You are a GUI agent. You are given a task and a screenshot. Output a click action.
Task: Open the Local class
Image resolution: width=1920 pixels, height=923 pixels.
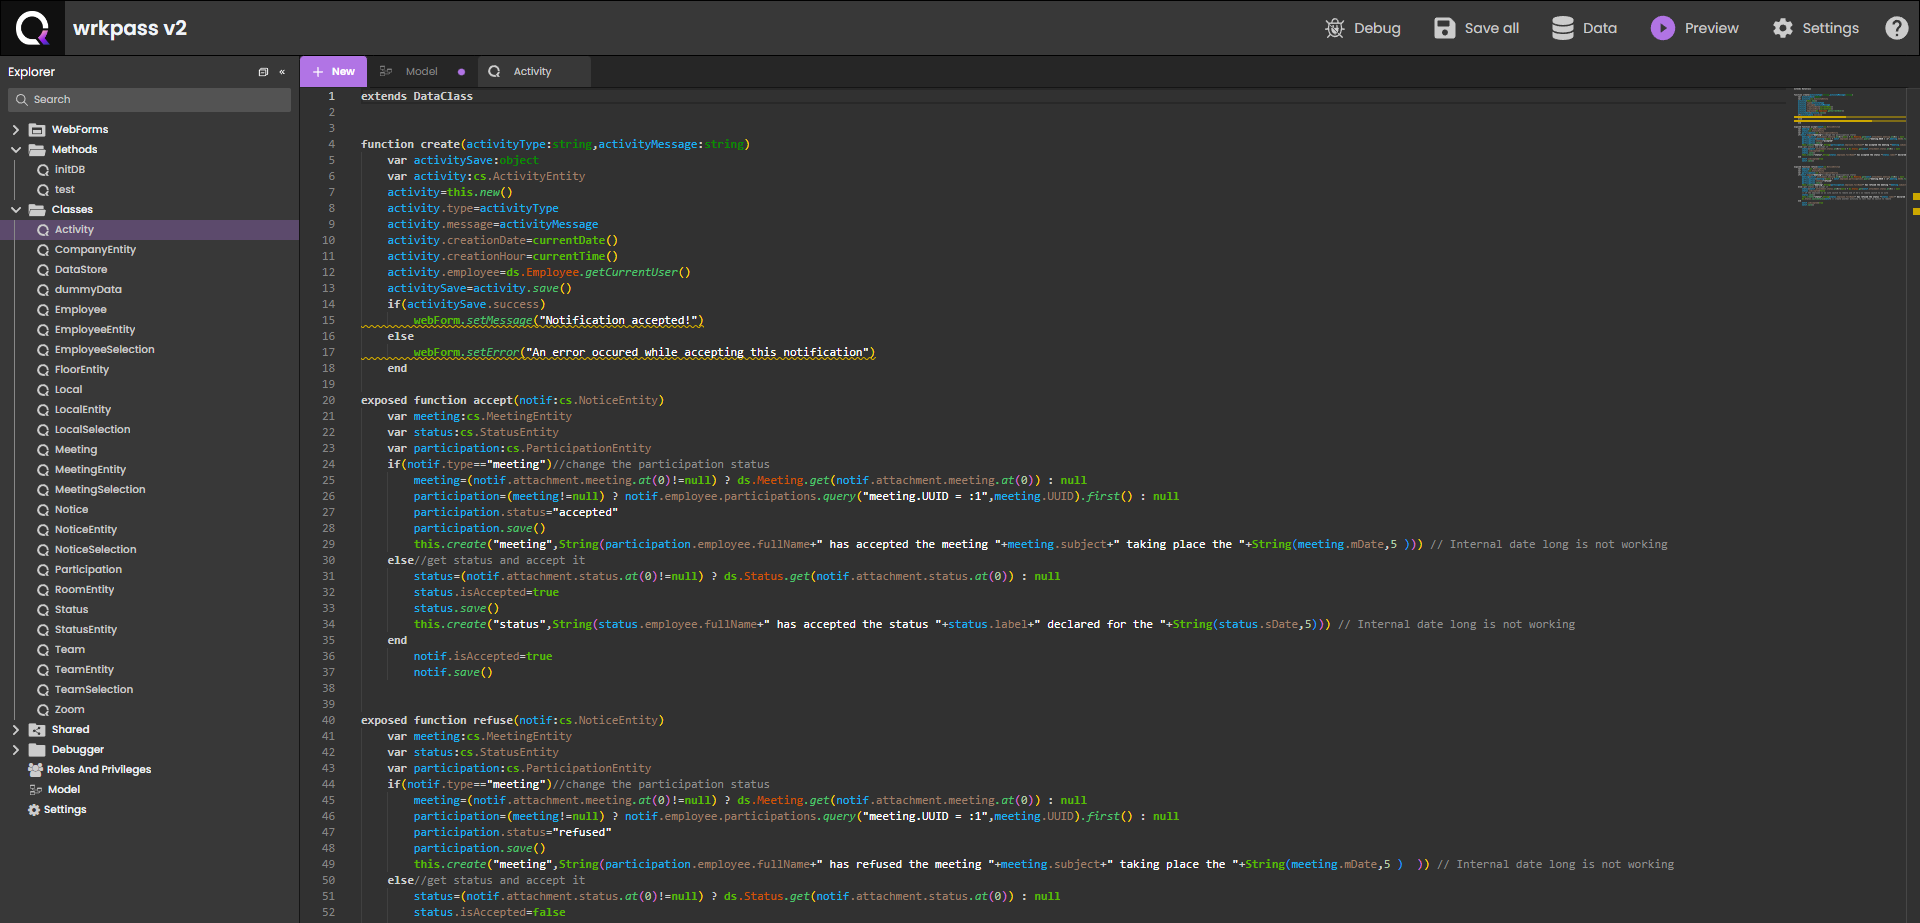click(68, 390)
